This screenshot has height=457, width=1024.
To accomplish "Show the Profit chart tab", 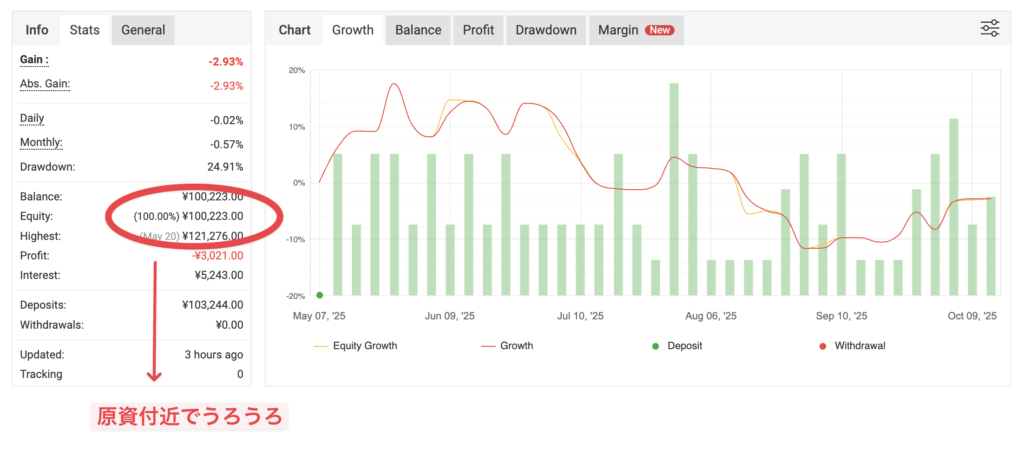I will (x=478, y=30).
